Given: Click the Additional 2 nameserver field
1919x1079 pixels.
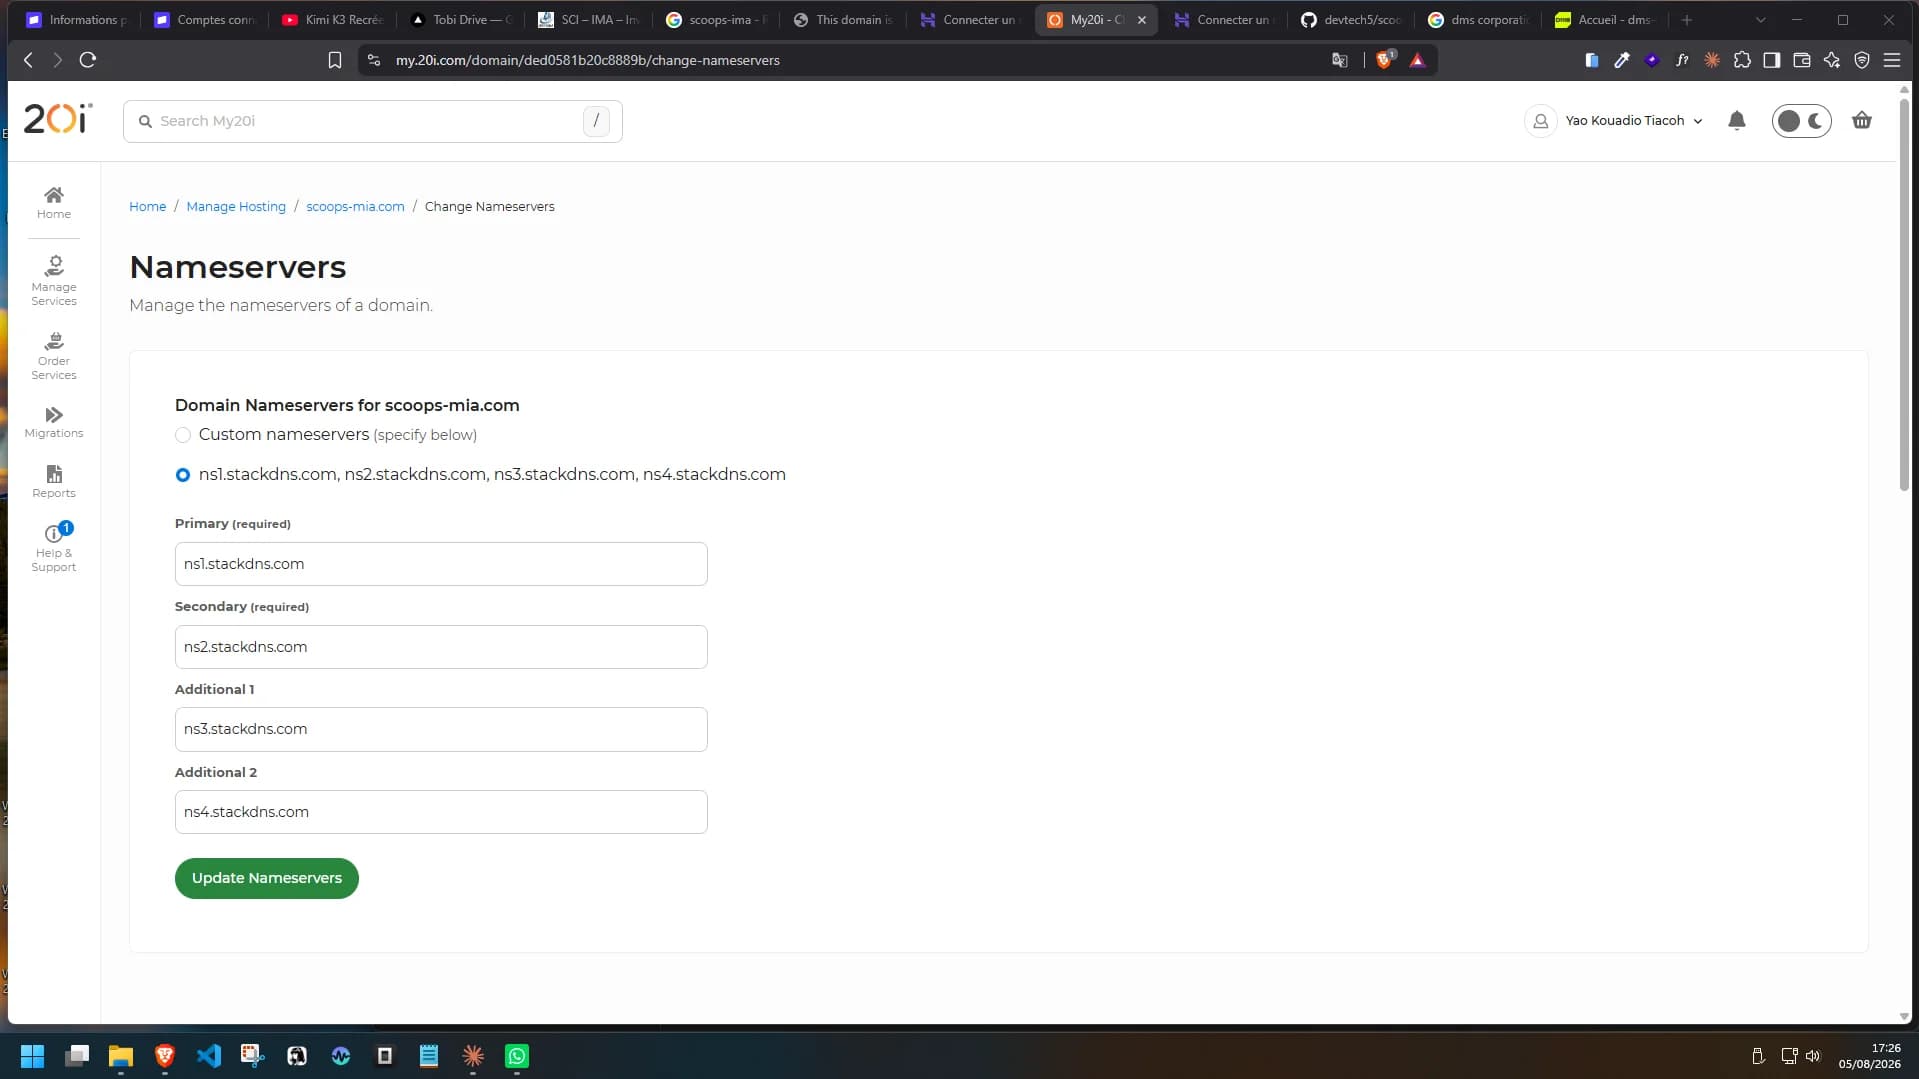Looking at the screenshot, I should tap(441, 812).
